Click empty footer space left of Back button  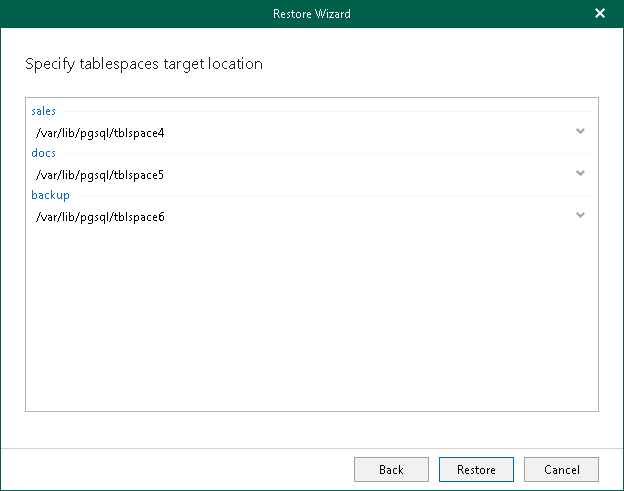click(180, 469)
